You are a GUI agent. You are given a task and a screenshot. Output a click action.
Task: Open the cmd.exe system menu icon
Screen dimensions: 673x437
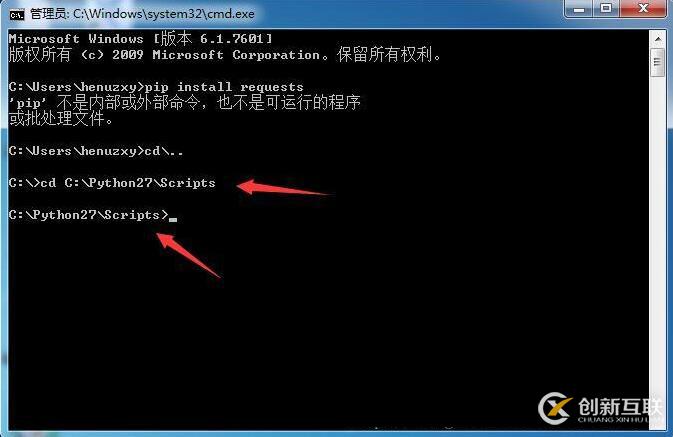point(17,15)
